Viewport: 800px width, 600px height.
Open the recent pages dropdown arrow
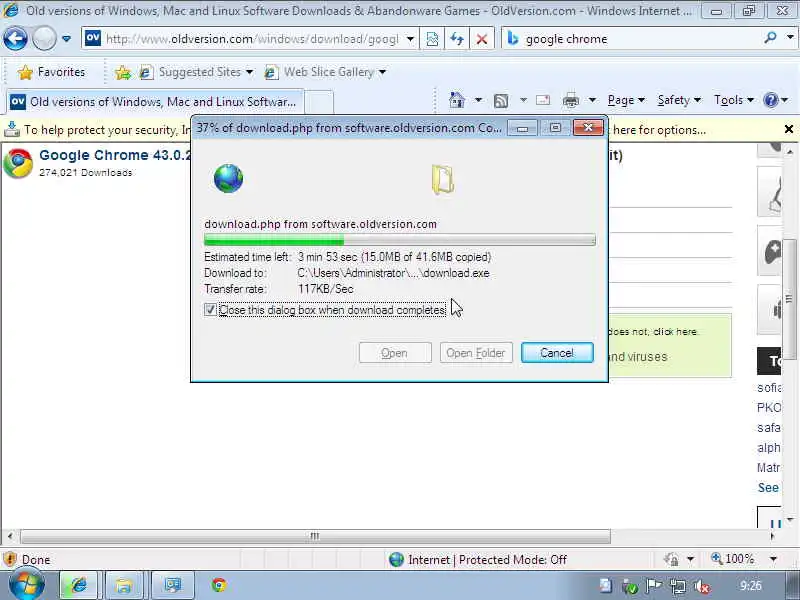coord(66,39)
